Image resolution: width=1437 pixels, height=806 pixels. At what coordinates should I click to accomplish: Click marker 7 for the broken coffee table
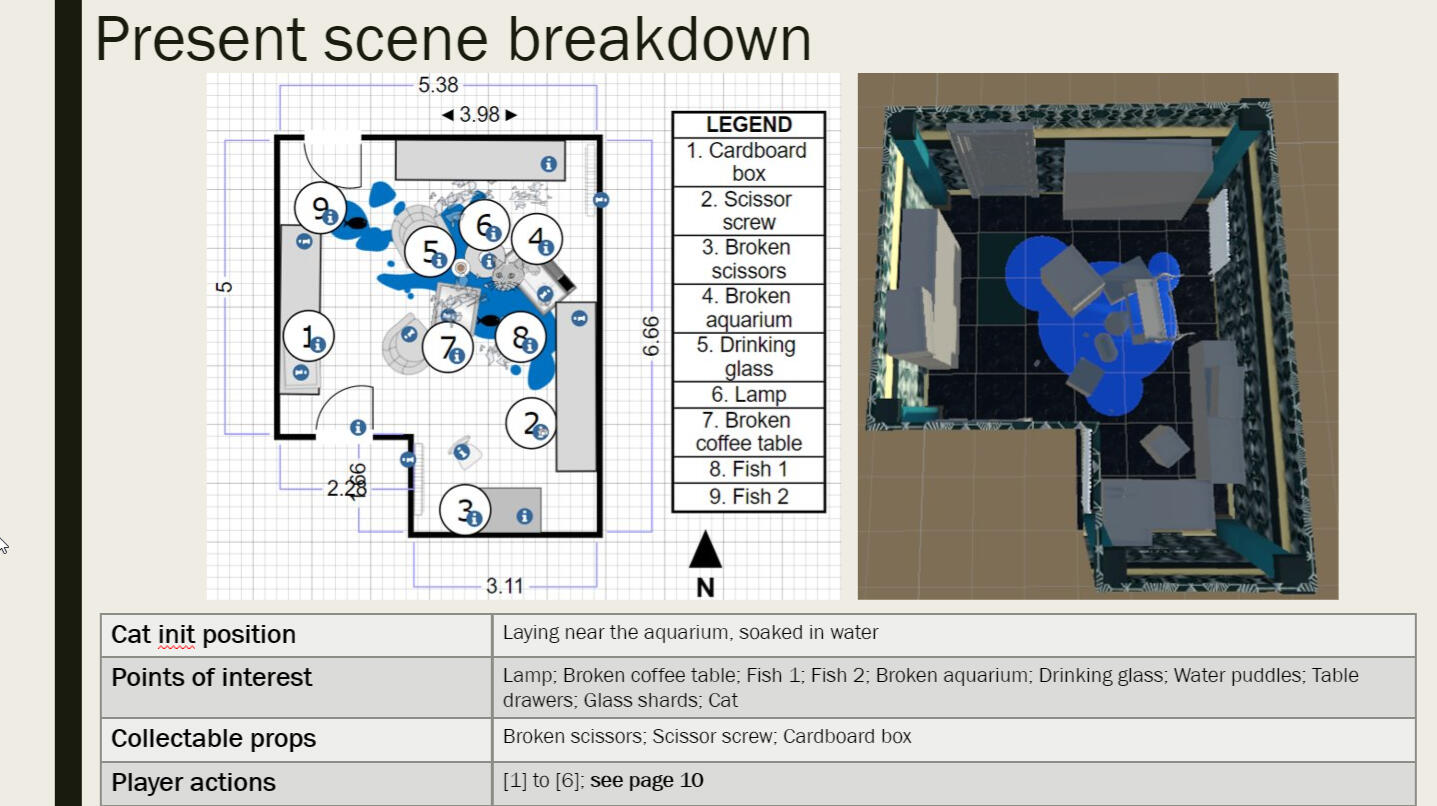[x=446, y=347]
